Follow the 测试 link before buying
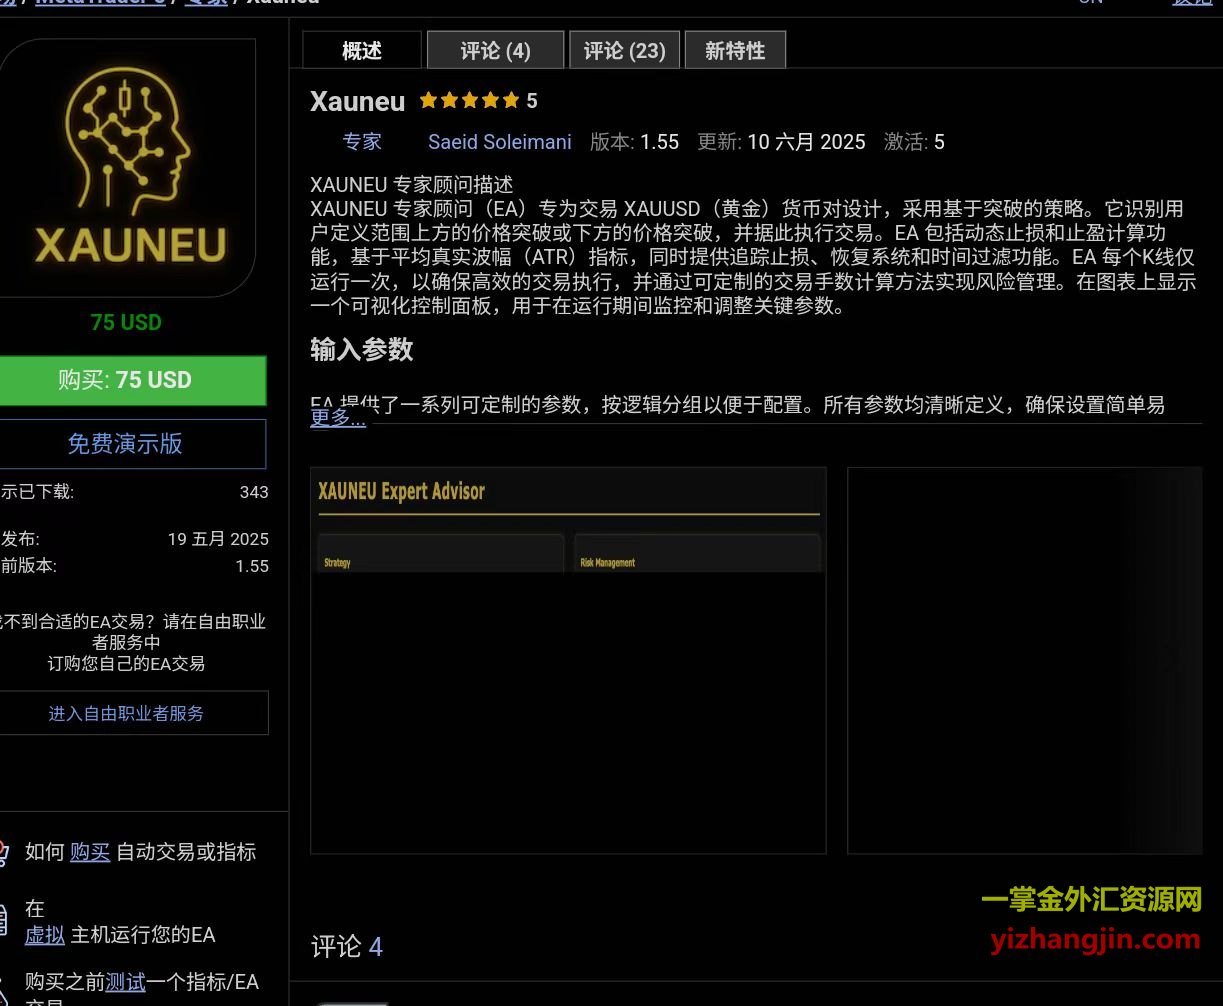The height and width of the screenshot is (1006, 1223). [x=126, y=982]
